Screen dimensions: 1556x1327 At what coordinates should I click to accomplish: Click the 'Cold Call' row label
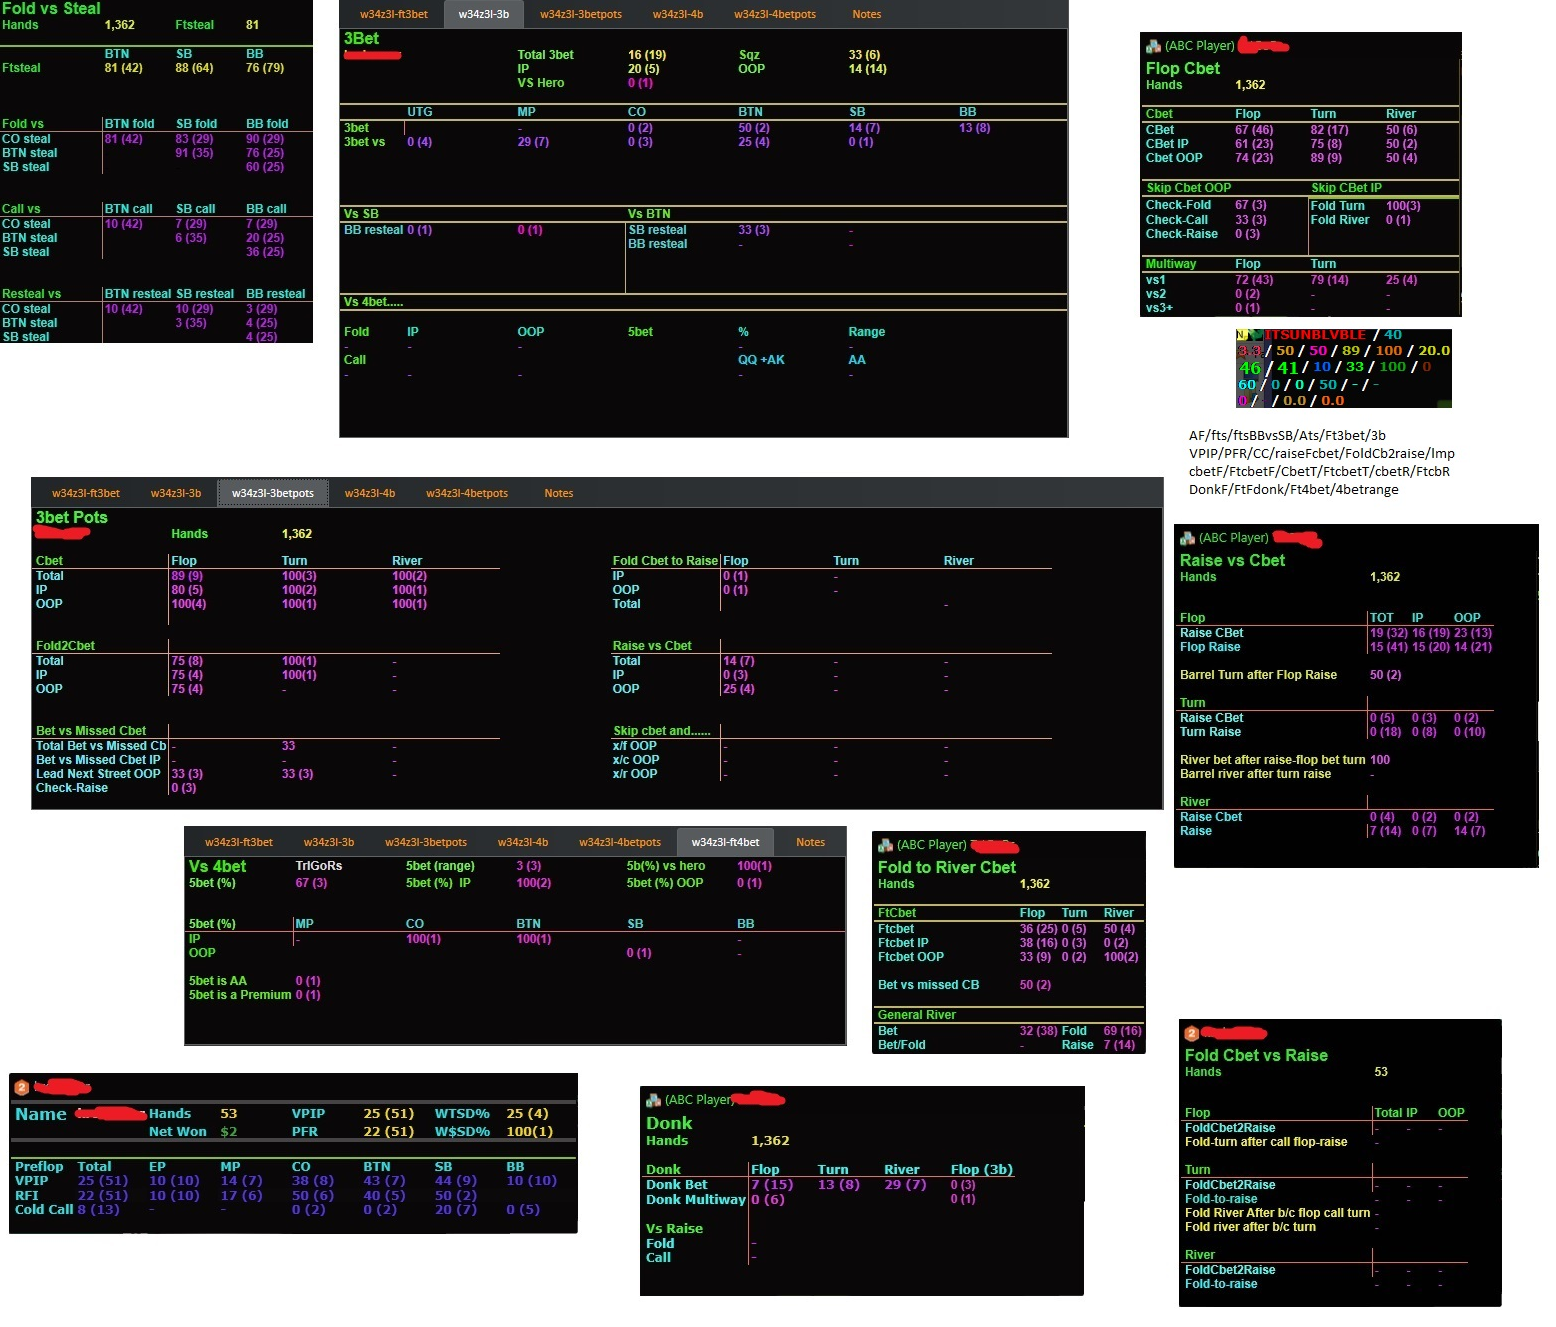44,1210
